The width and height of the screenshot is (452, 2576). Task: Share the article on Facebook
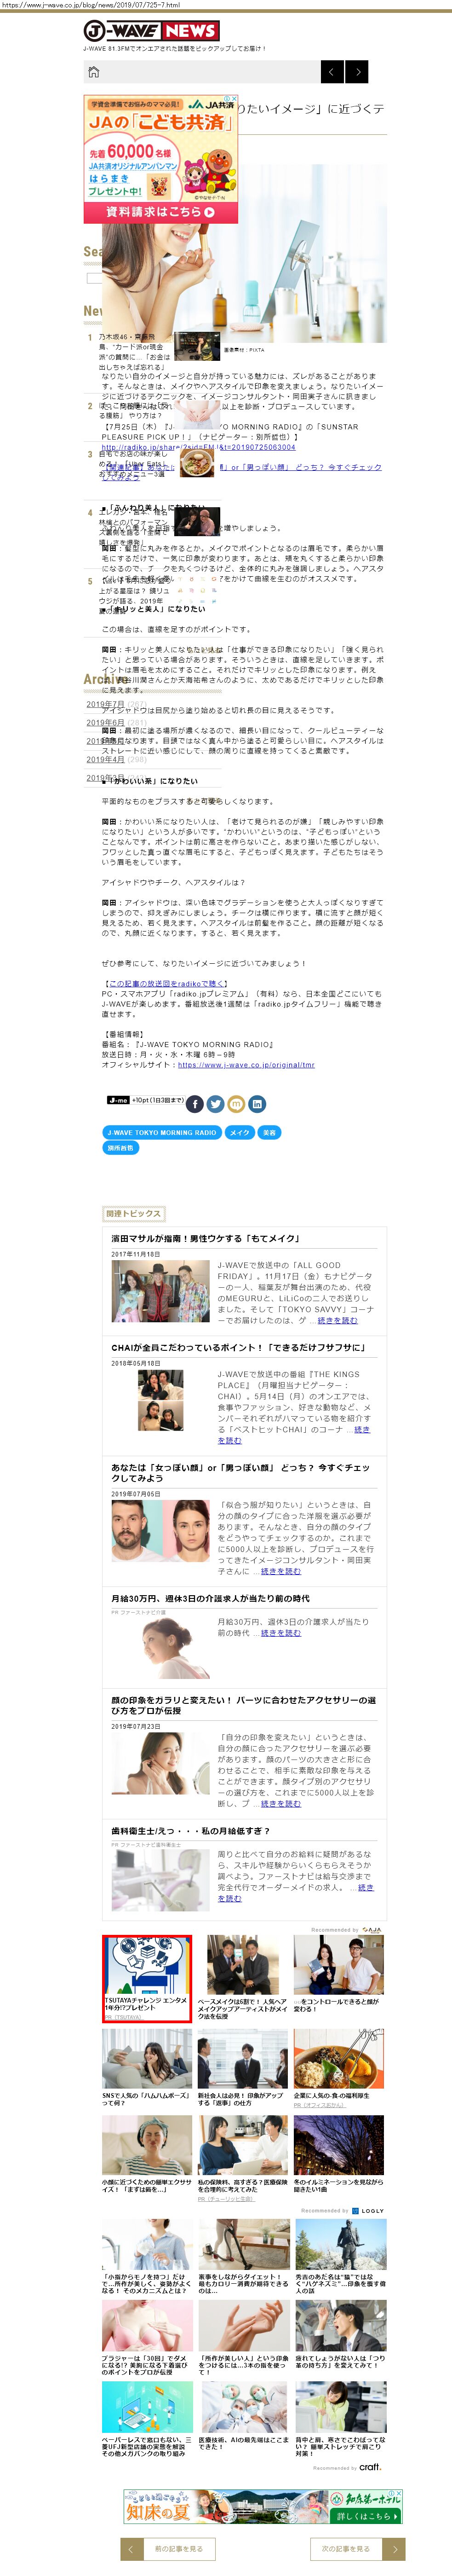pos(195,1104)
